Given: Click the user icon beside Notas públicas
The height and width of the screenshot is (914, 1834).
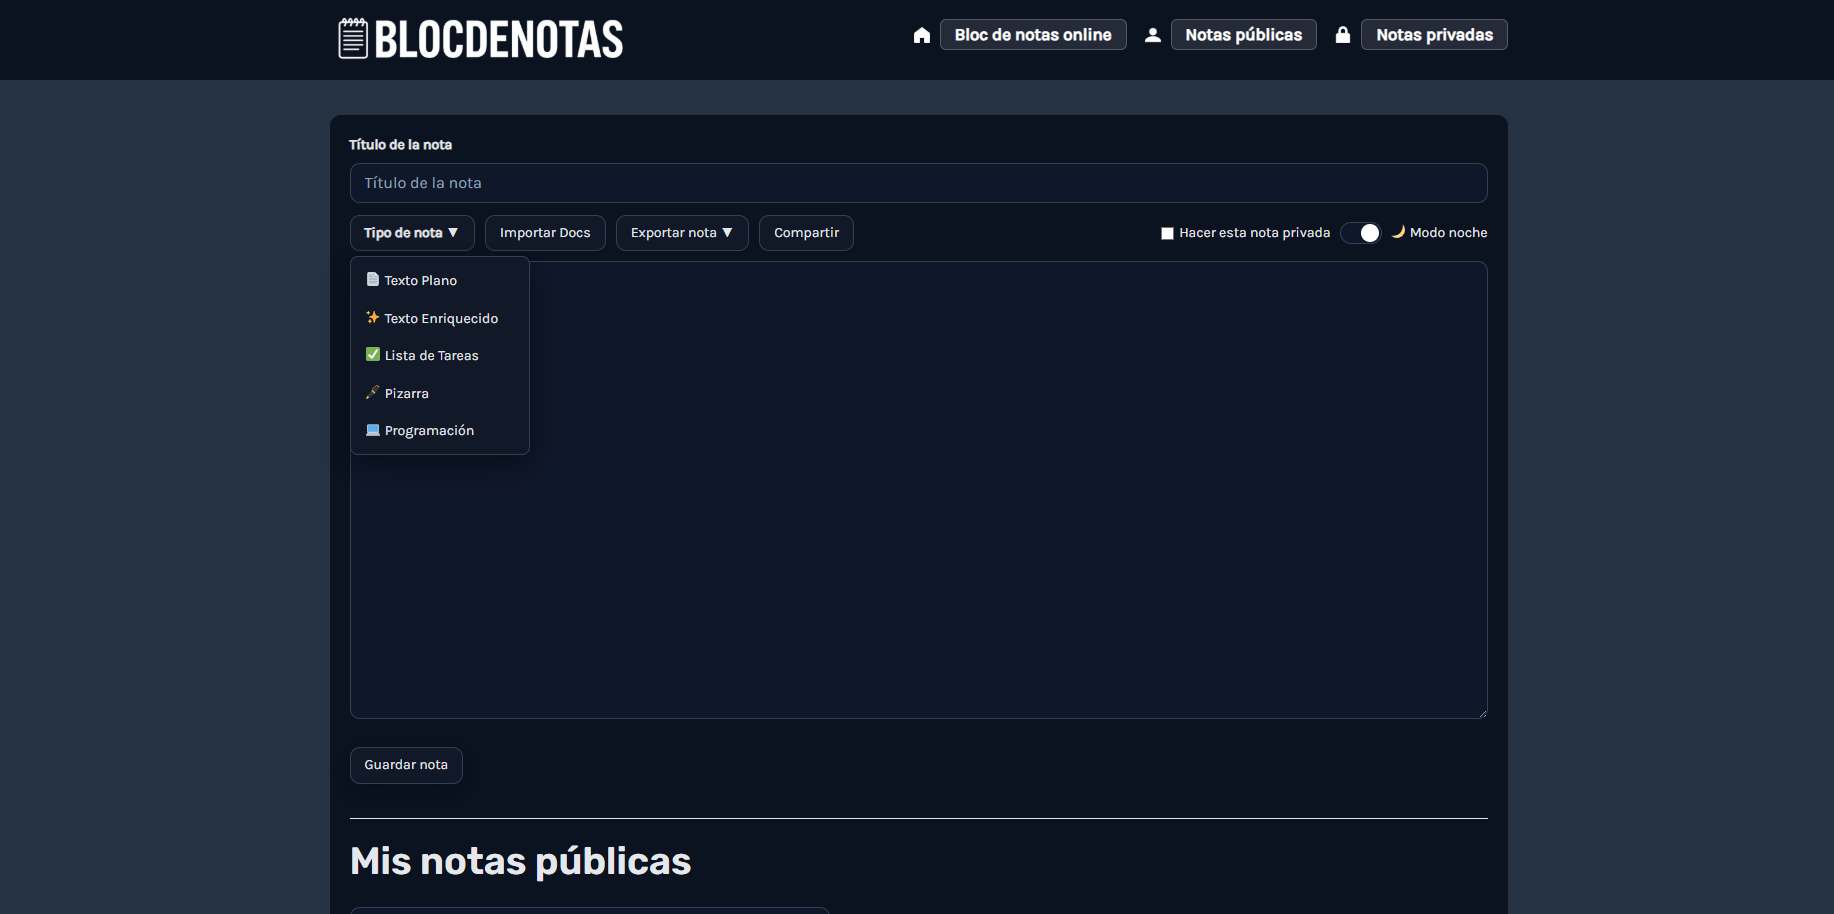Looking at the screenshot, I should pos(1153,35).
